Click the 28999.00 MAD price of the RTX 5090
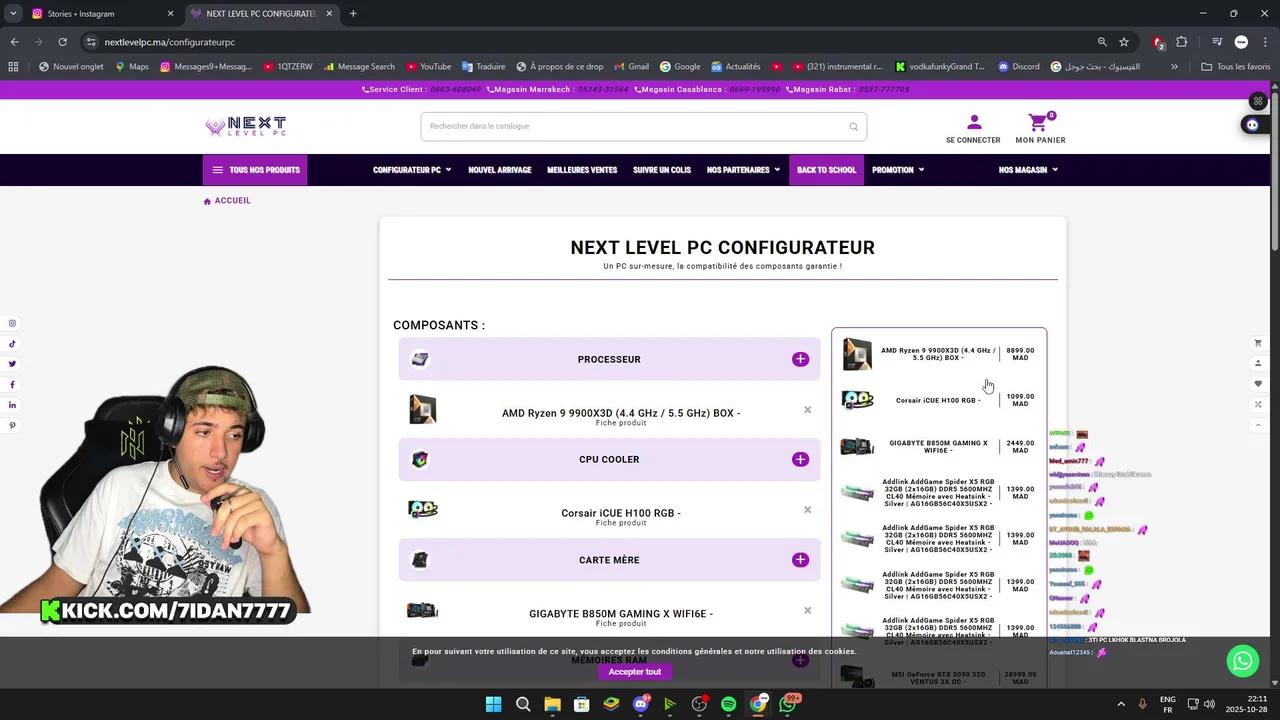Image resolution: width=1280 pixels, height=720 pixels. (x=1020, y=678)
